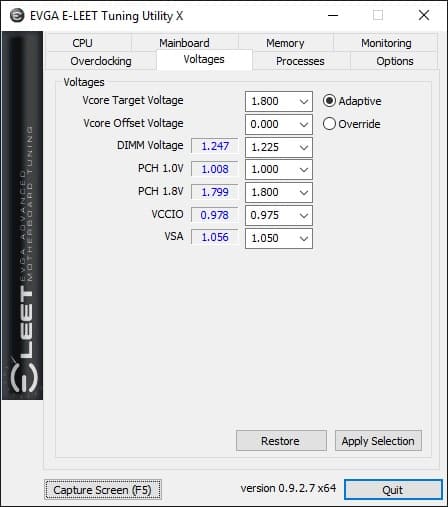448x507 pixels.
Task: Expand the PCH 1.0V dropdown arrow
Action: 304,170
